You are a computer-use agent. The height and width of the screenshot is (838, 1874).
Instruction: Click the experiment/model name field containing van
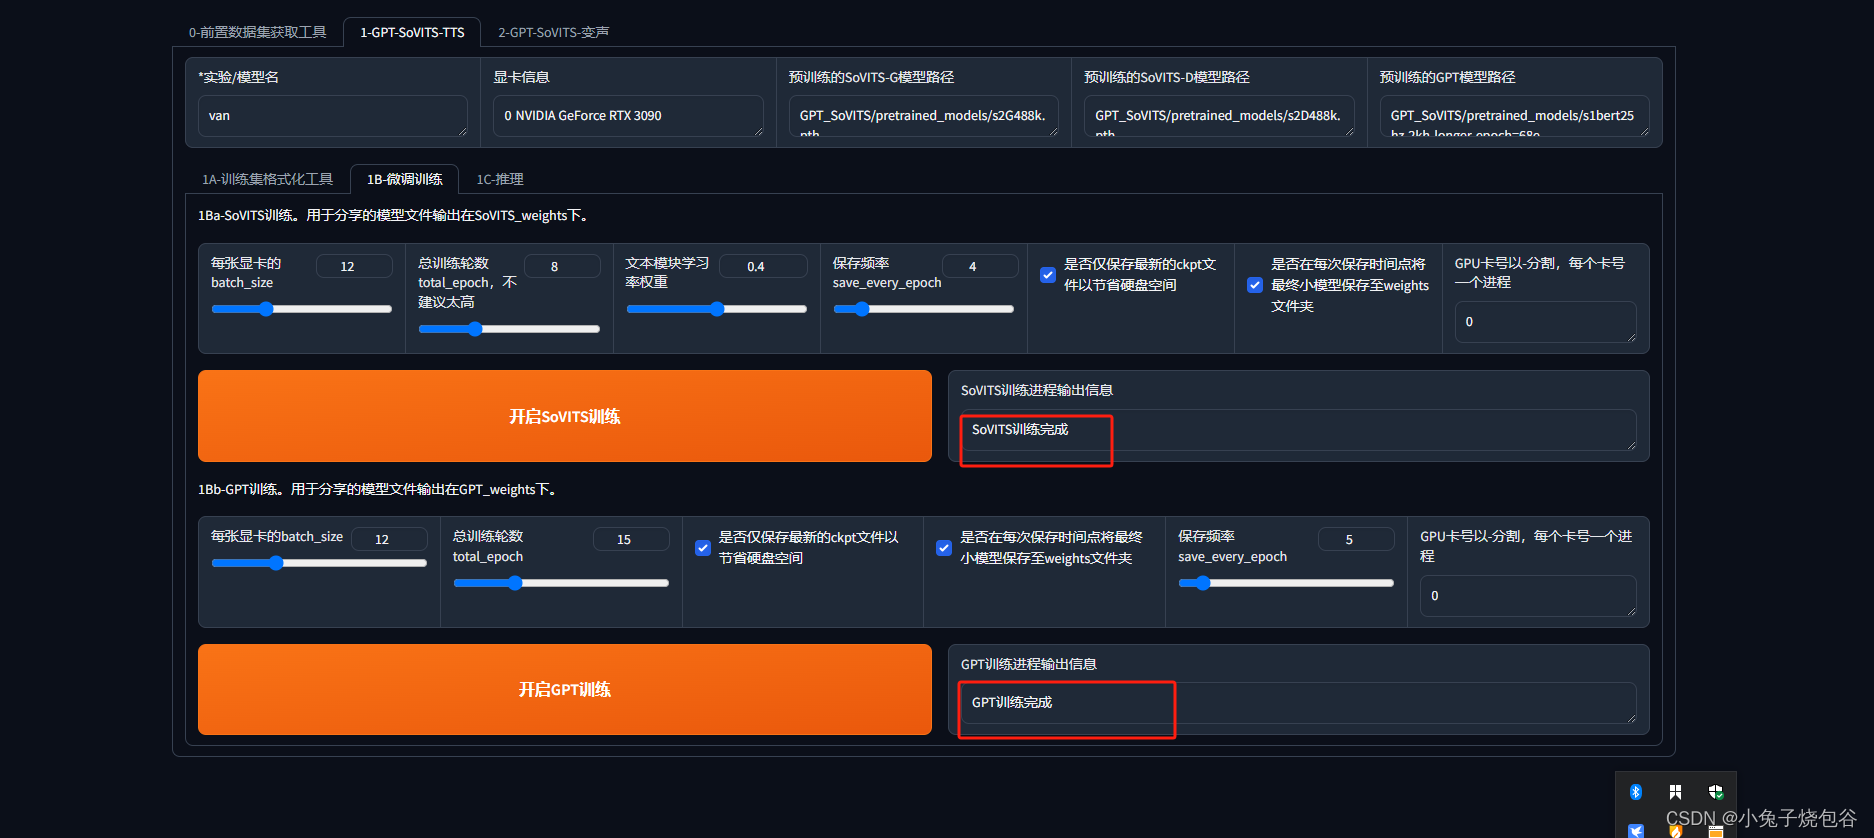click(333, 116)
